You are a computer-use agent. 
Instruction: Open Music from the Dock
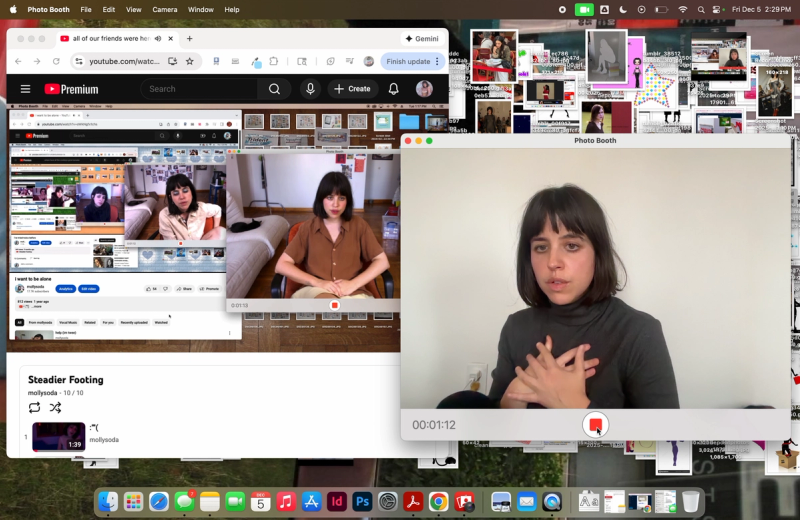286,502
